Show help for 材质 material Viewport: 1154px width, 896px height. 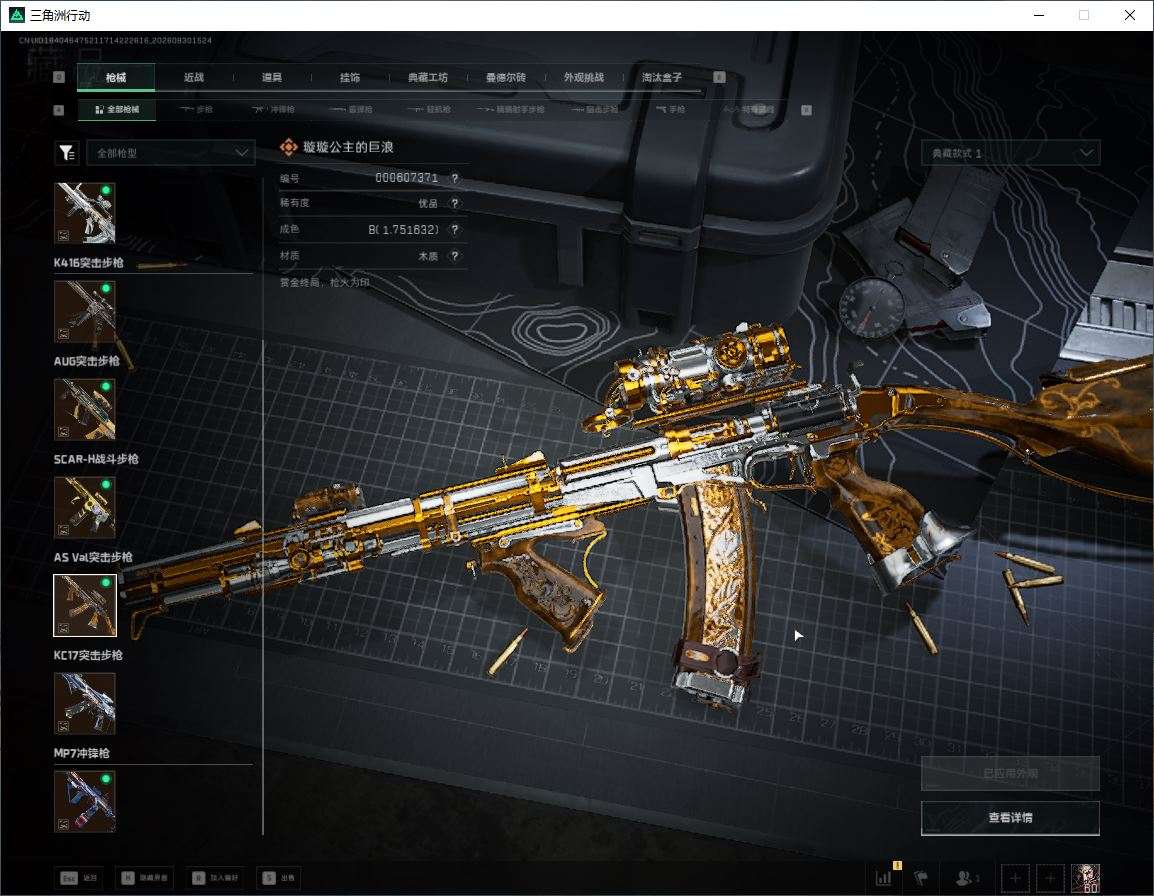(455, 256)
